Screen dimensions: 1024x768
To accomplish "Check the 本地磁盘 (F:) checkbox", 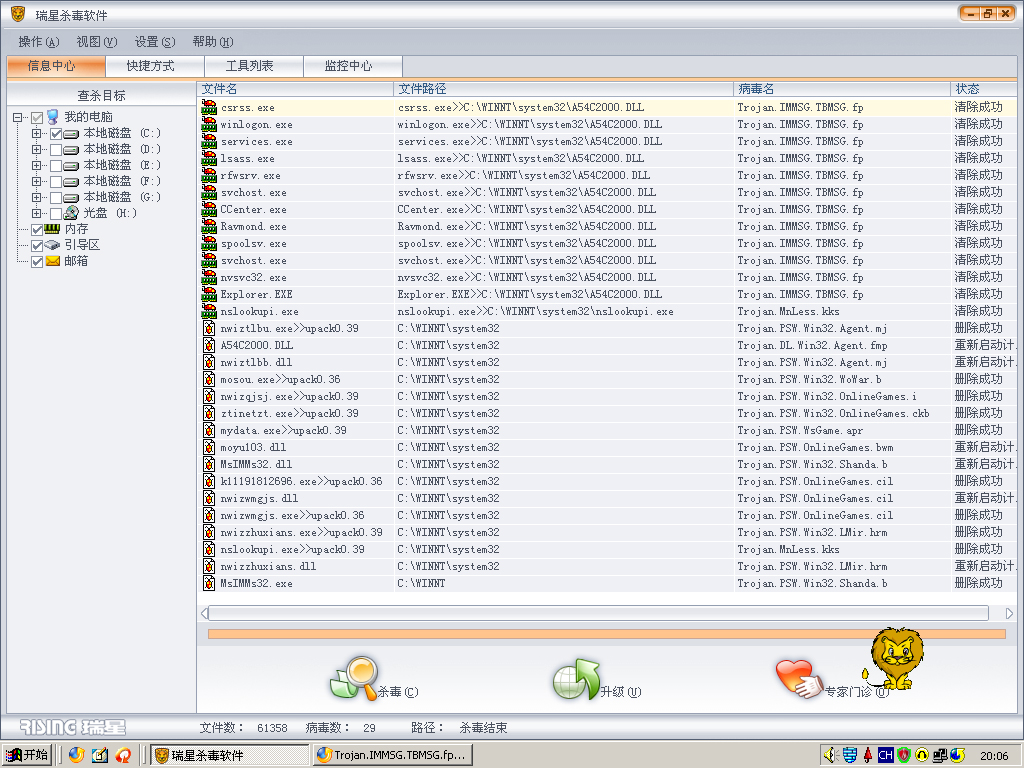I will click(x=56, y=182).
